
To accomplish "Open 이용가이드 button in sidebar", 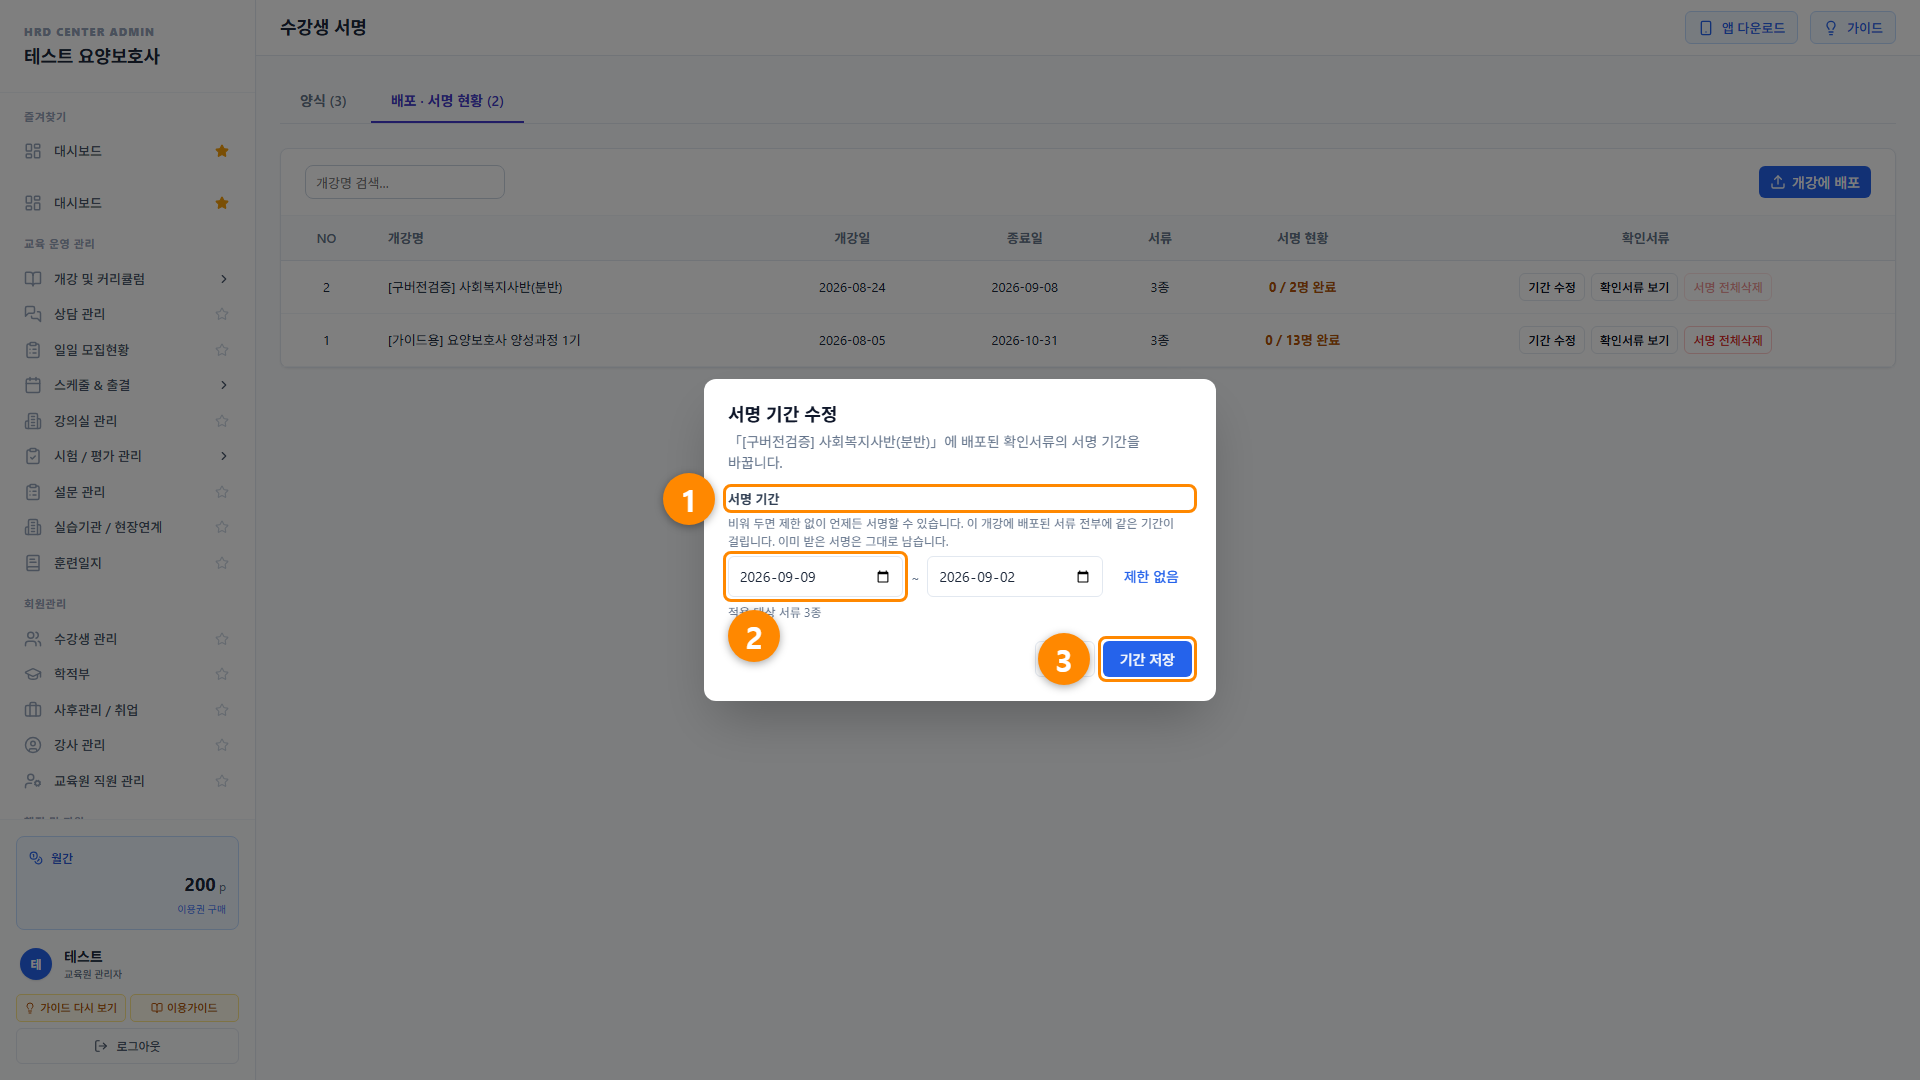I will click(x=184, y=1008).
